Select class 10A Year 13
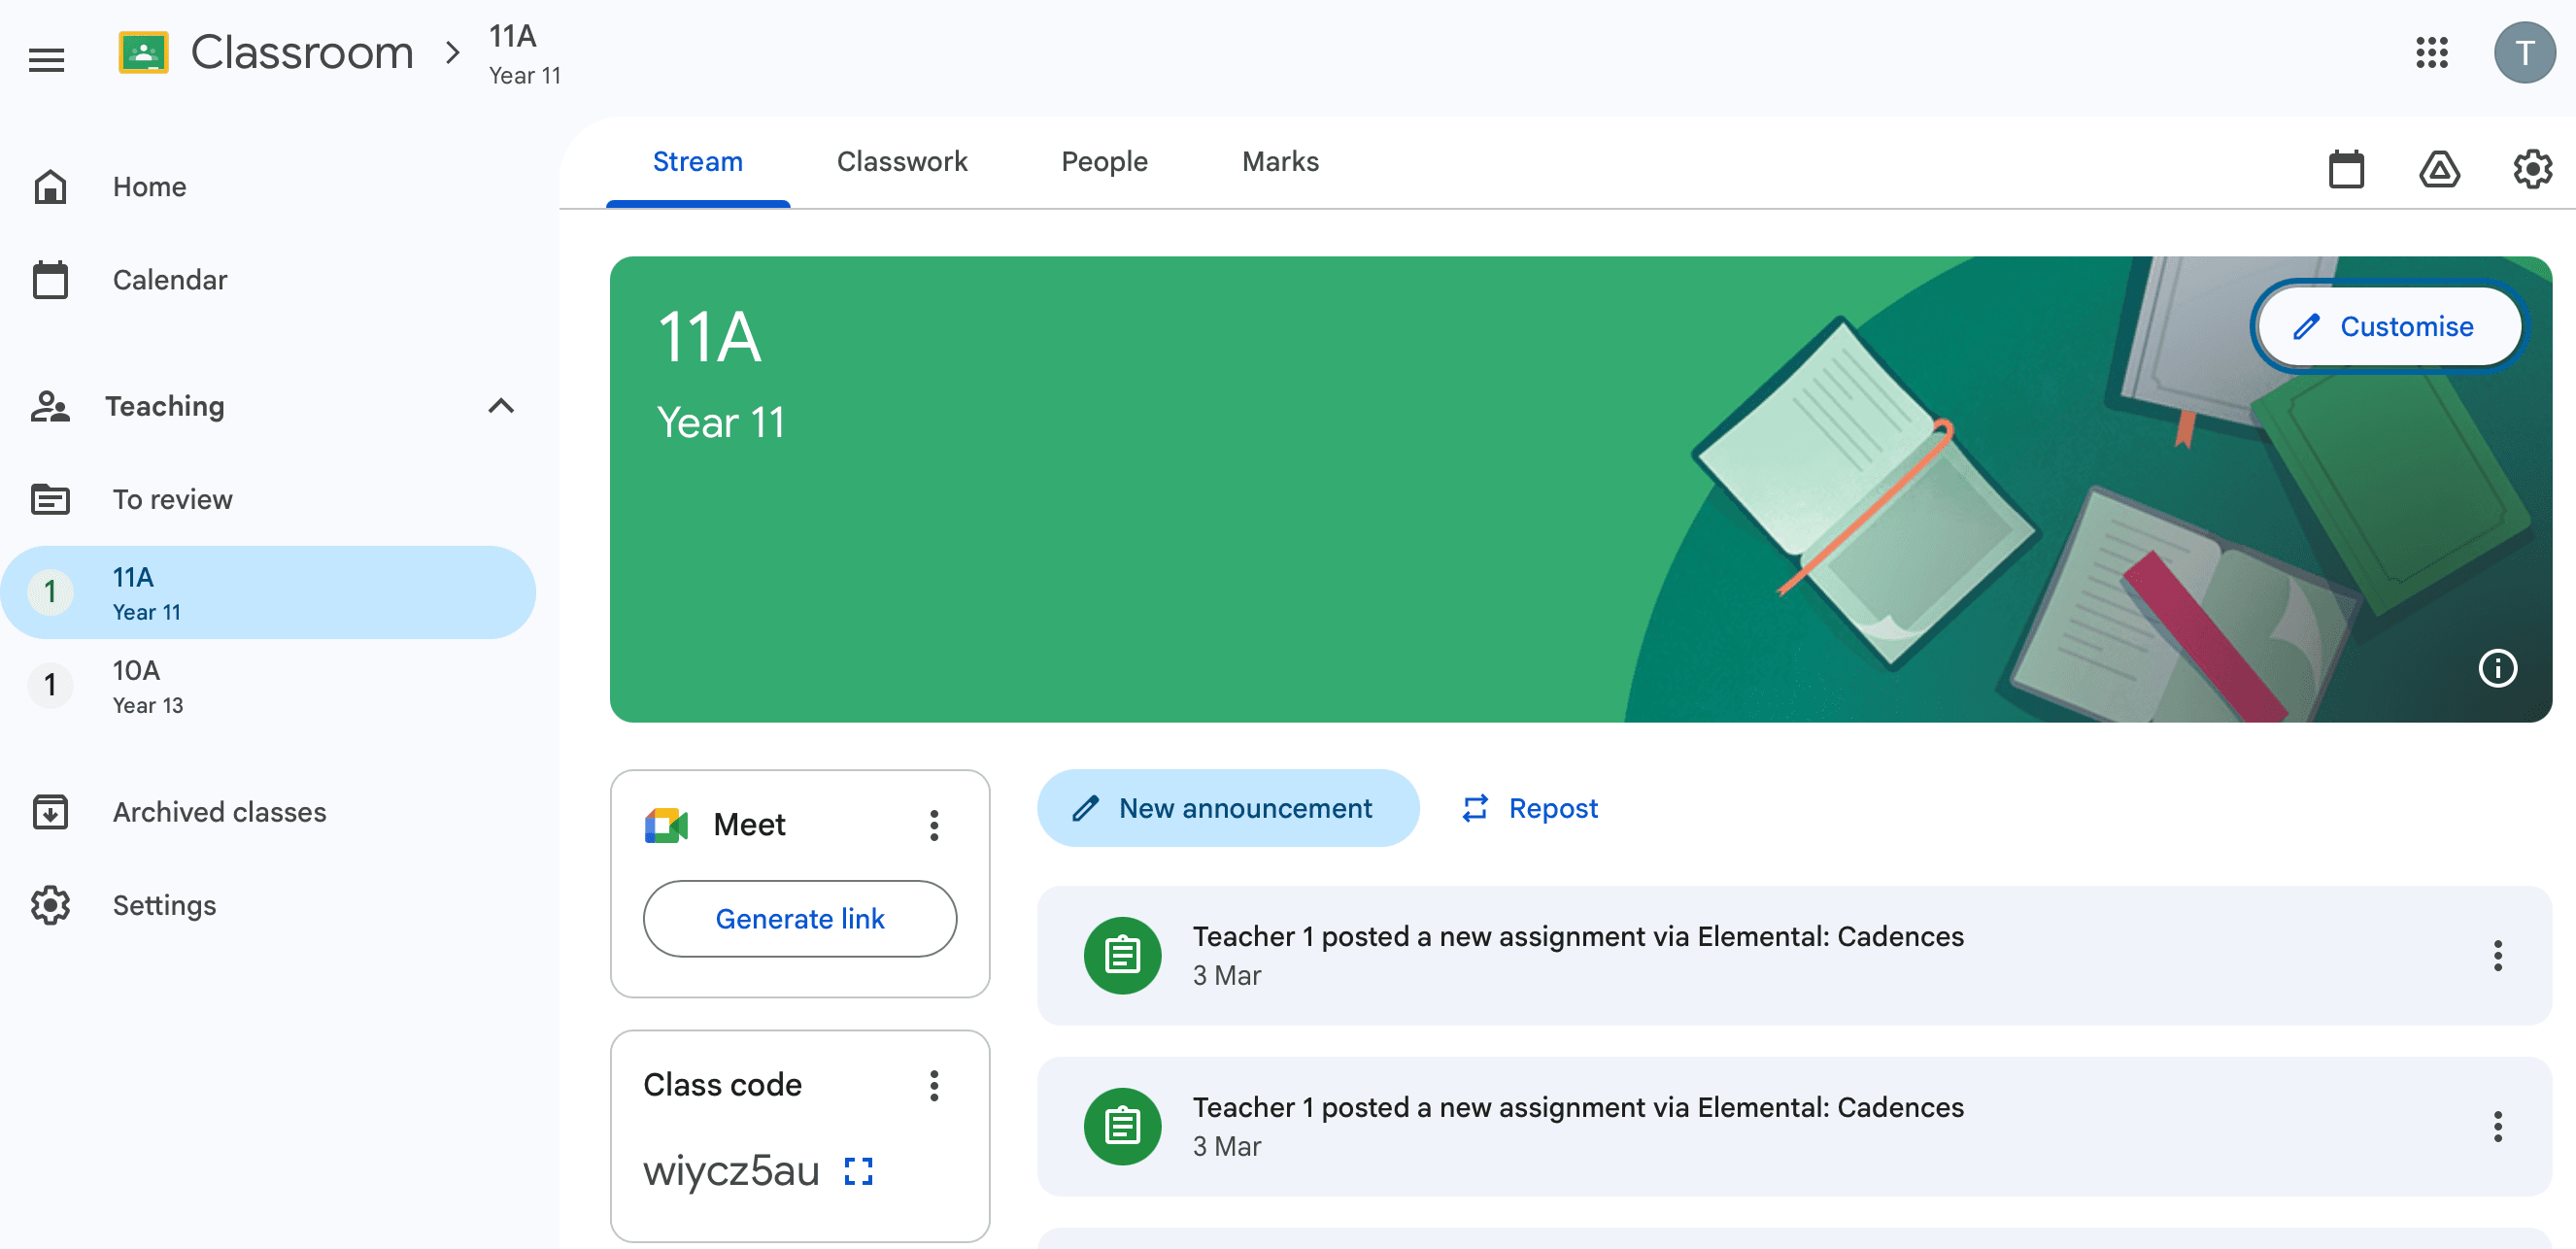The image size is (2576, 1249). 268,685
